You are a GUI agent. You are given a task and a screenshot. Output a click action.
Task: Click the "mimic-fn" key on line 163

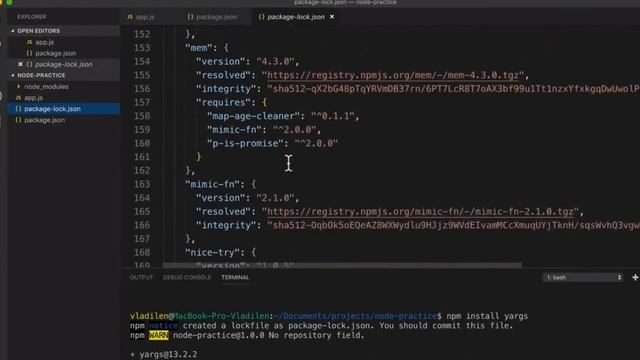point(212,184)
